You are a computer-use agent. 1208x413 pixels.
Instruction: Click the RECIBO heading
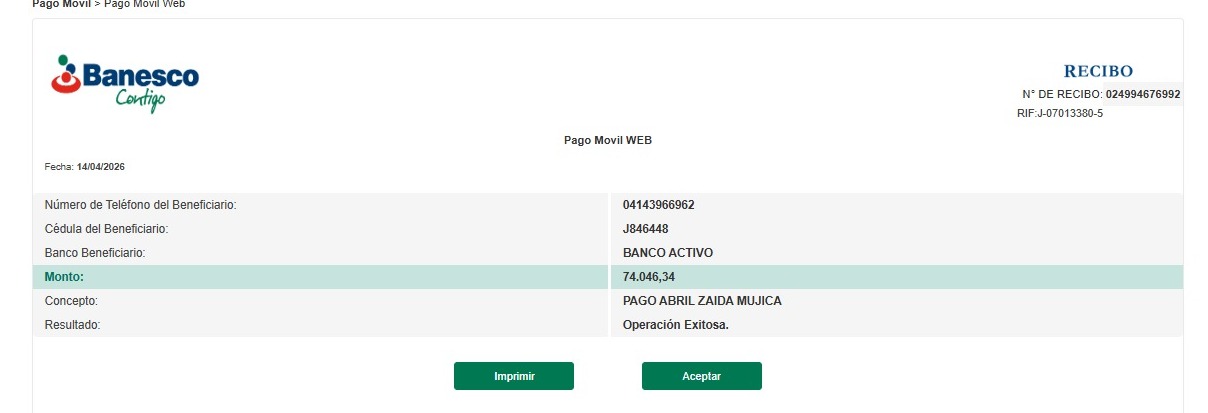pyautogui.click(x=1098, y=71)
